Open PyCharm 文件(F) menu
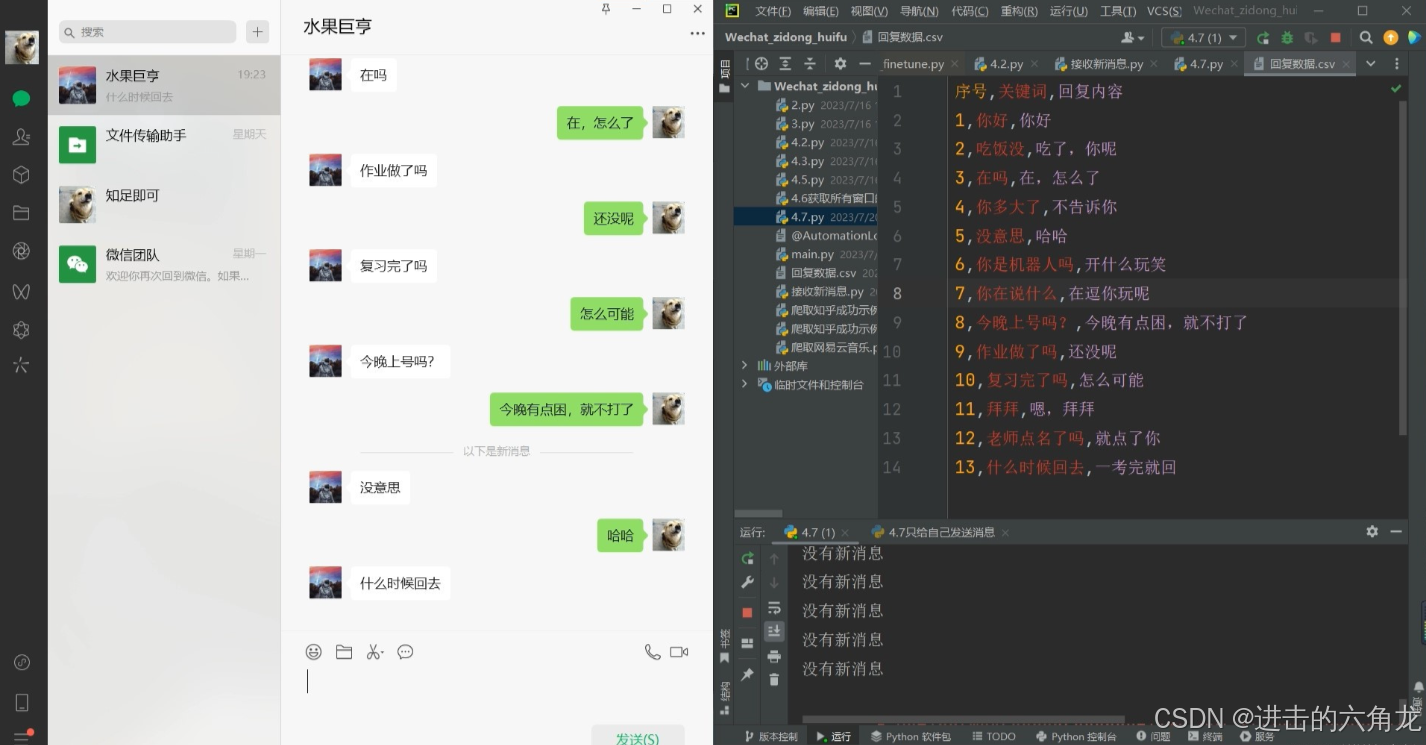The width and height of the screenshot is (1426, 745). [x=773, y=11]
